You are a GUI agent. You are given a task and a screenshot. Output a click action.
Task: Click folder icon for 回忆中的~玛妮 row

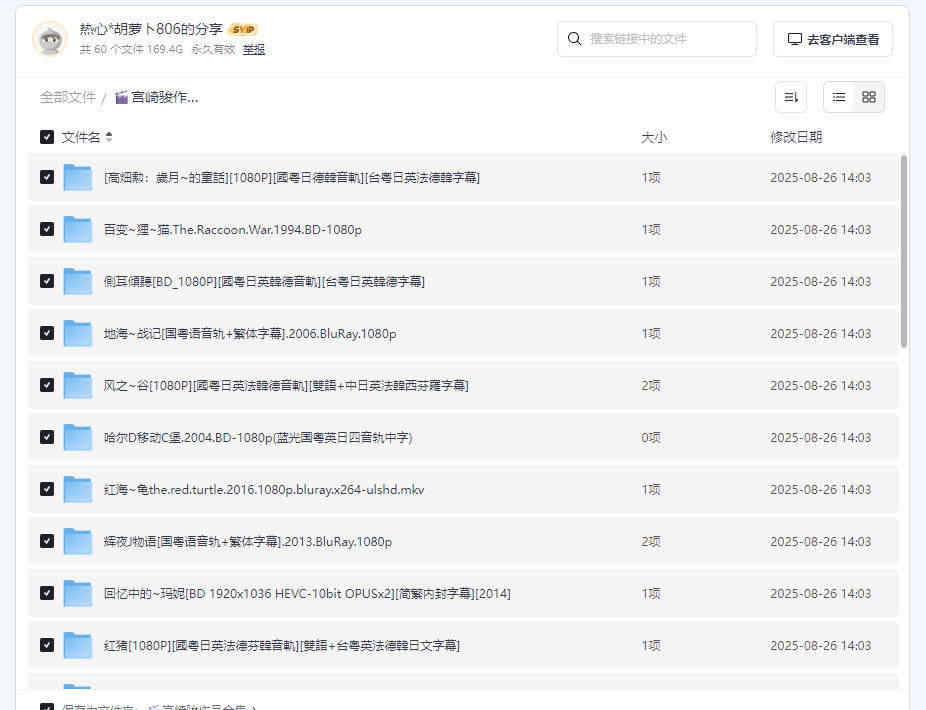(77, 593)
